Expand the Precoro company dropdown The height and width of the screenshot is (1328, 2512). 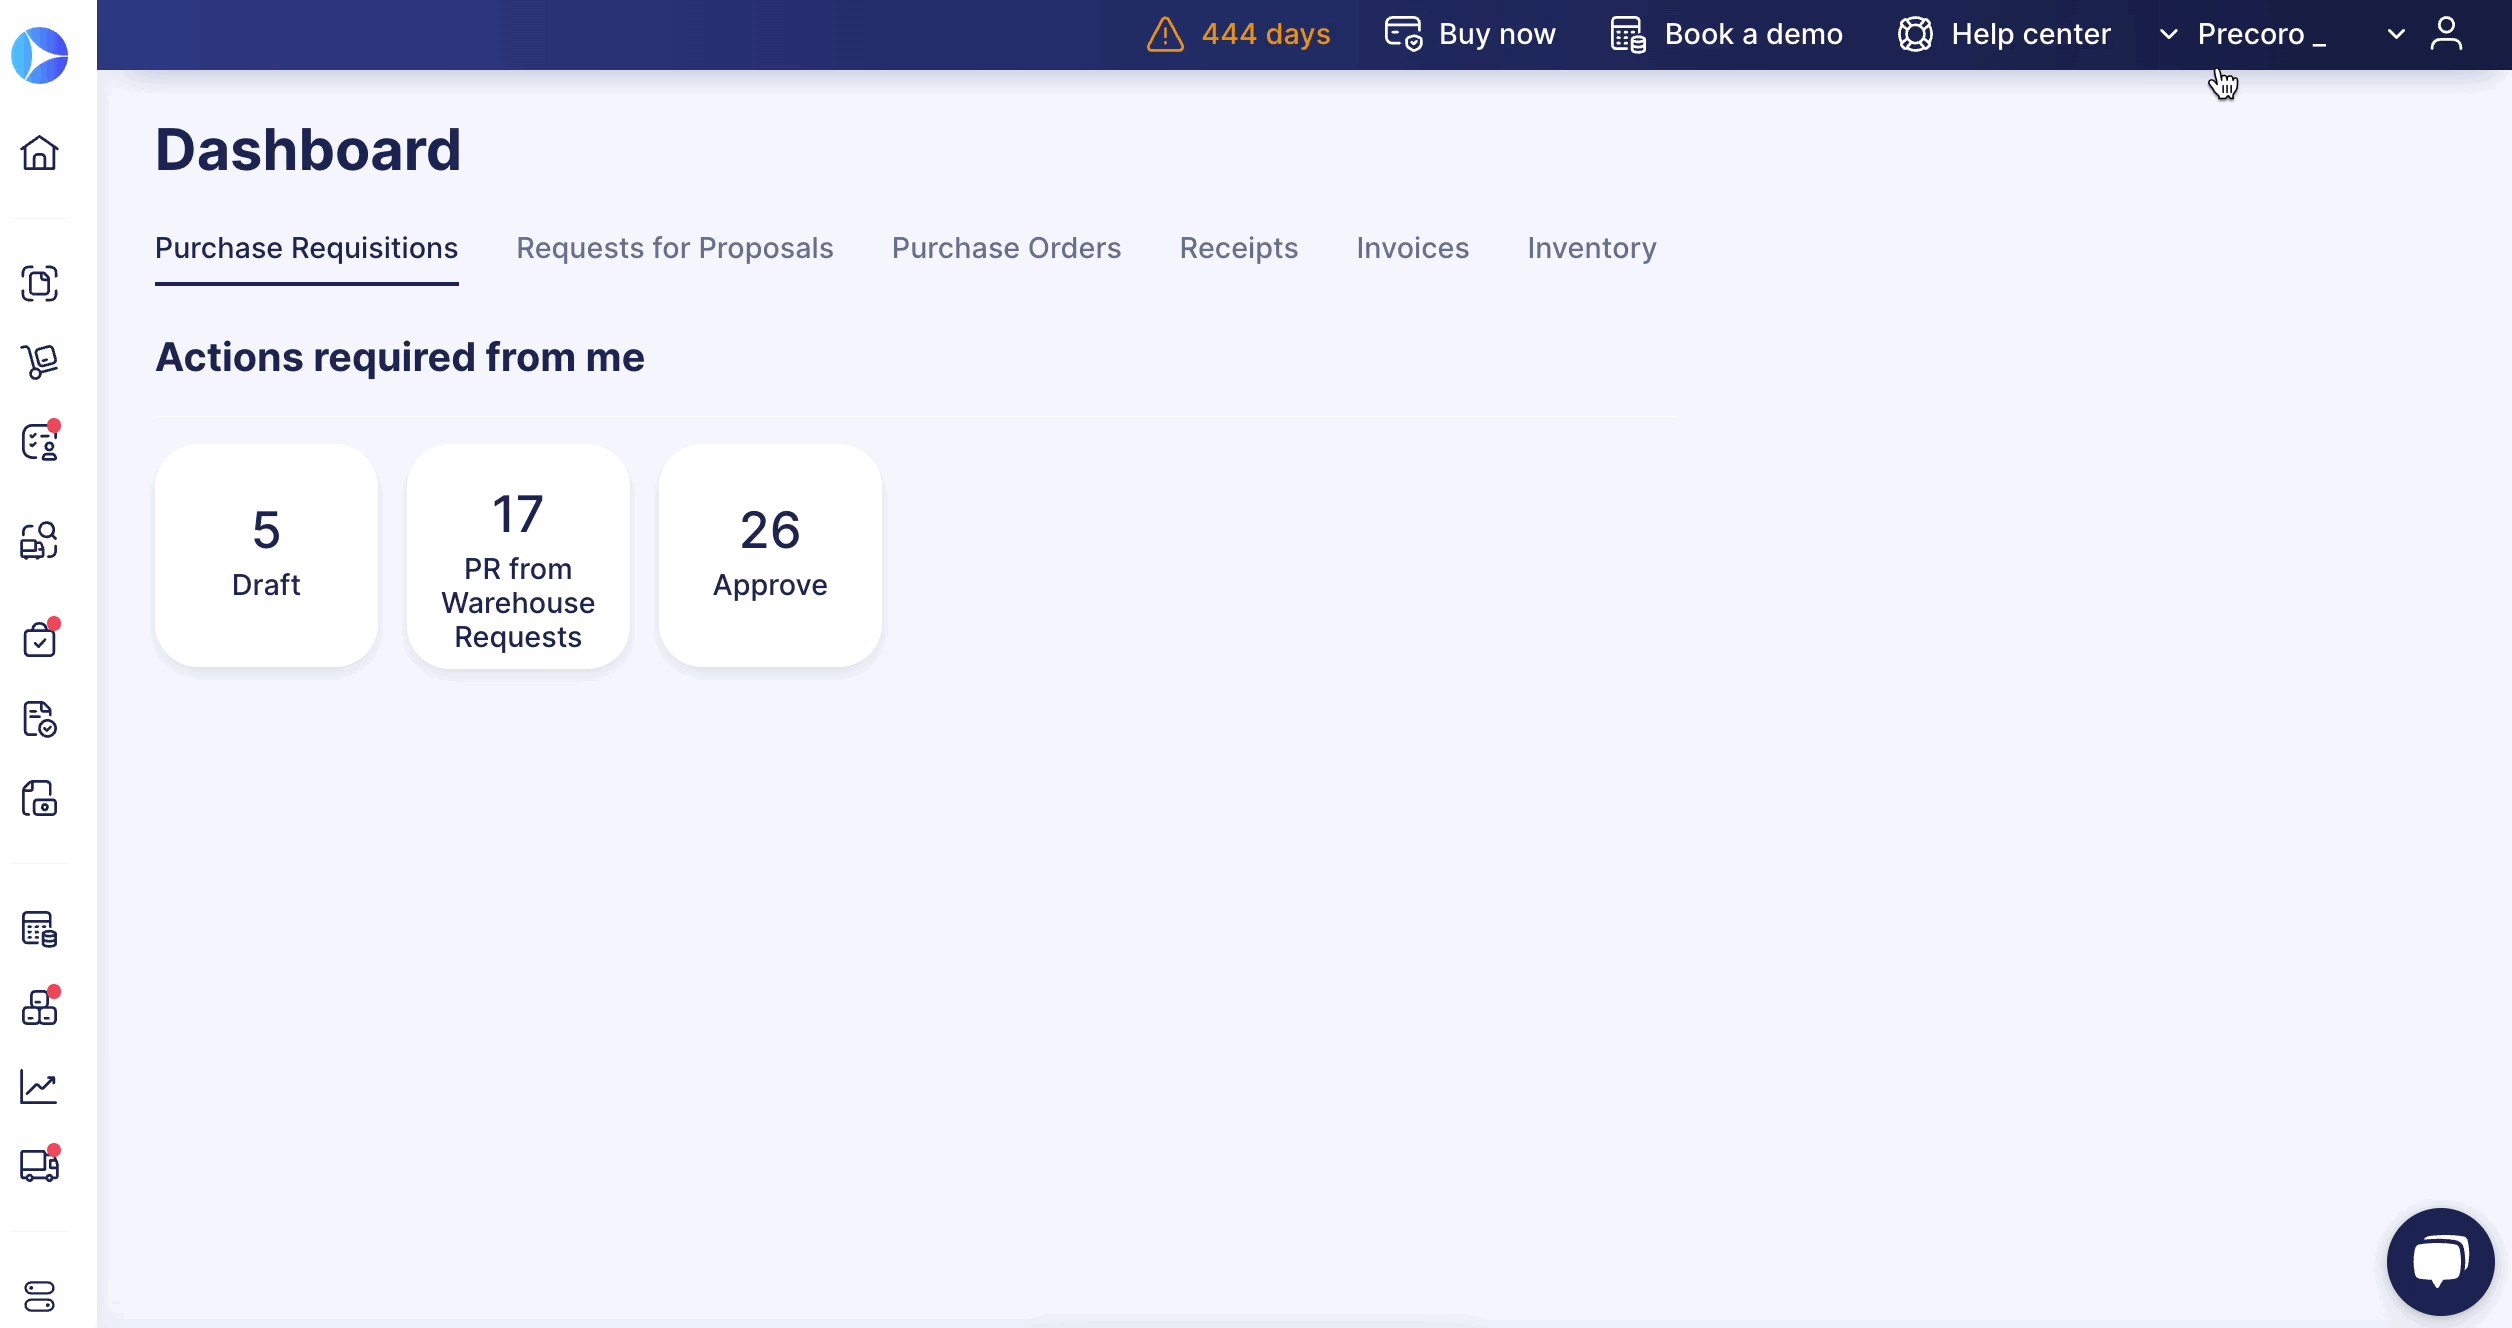click(x=2396, y=33)
